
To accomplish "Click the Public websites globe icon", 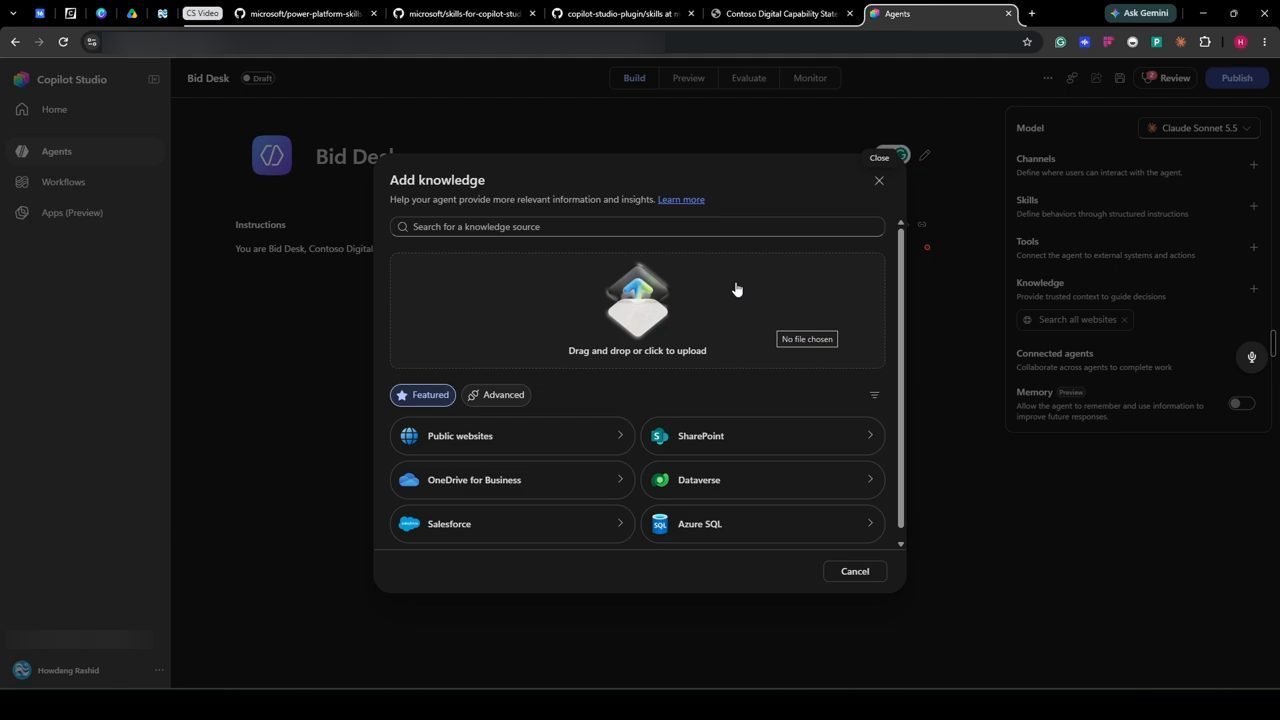I will (409, 436).
